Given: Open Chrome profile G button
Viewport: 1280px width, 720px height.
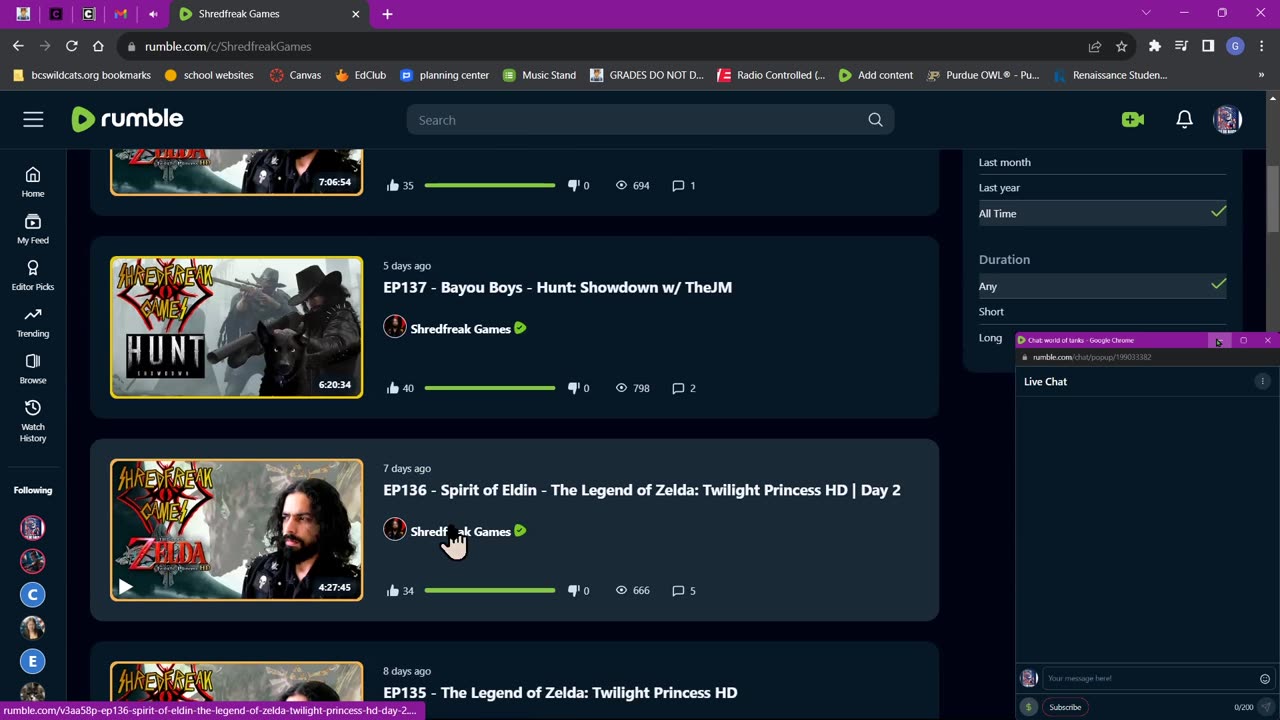Looking at the screenshot, I should click(1236, 46).
